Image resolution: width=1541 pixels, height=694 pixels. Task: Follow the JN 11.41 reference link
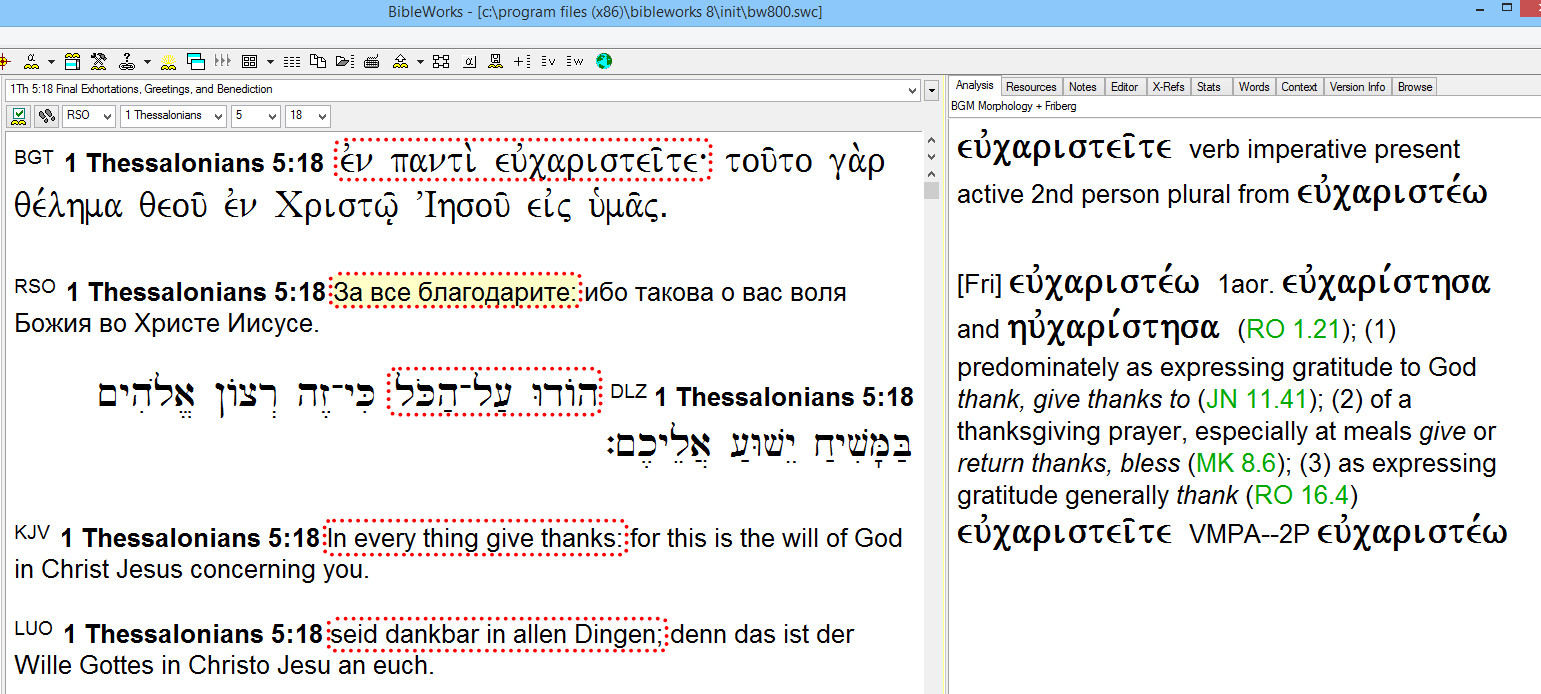[1255, 399]
